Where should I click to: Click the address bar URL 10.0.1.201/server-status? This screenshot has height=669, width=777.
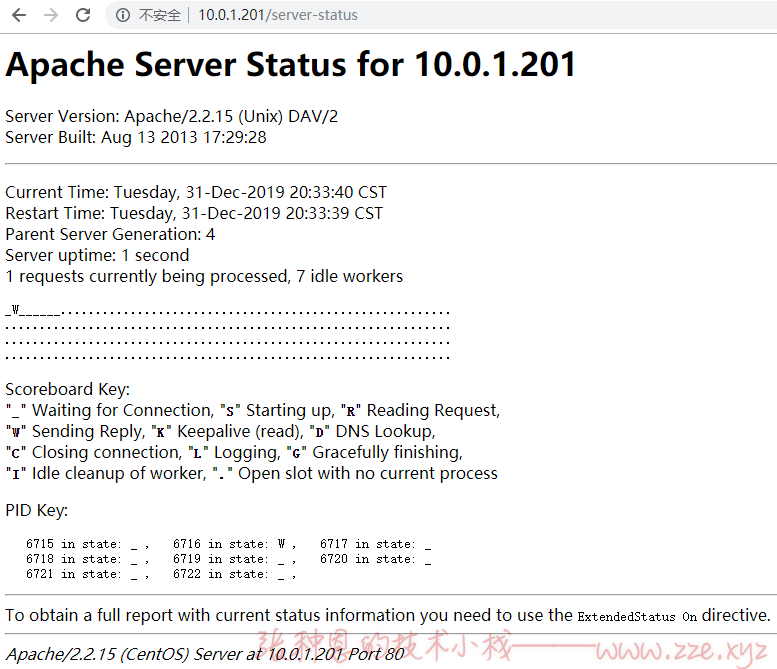point(278,15)
